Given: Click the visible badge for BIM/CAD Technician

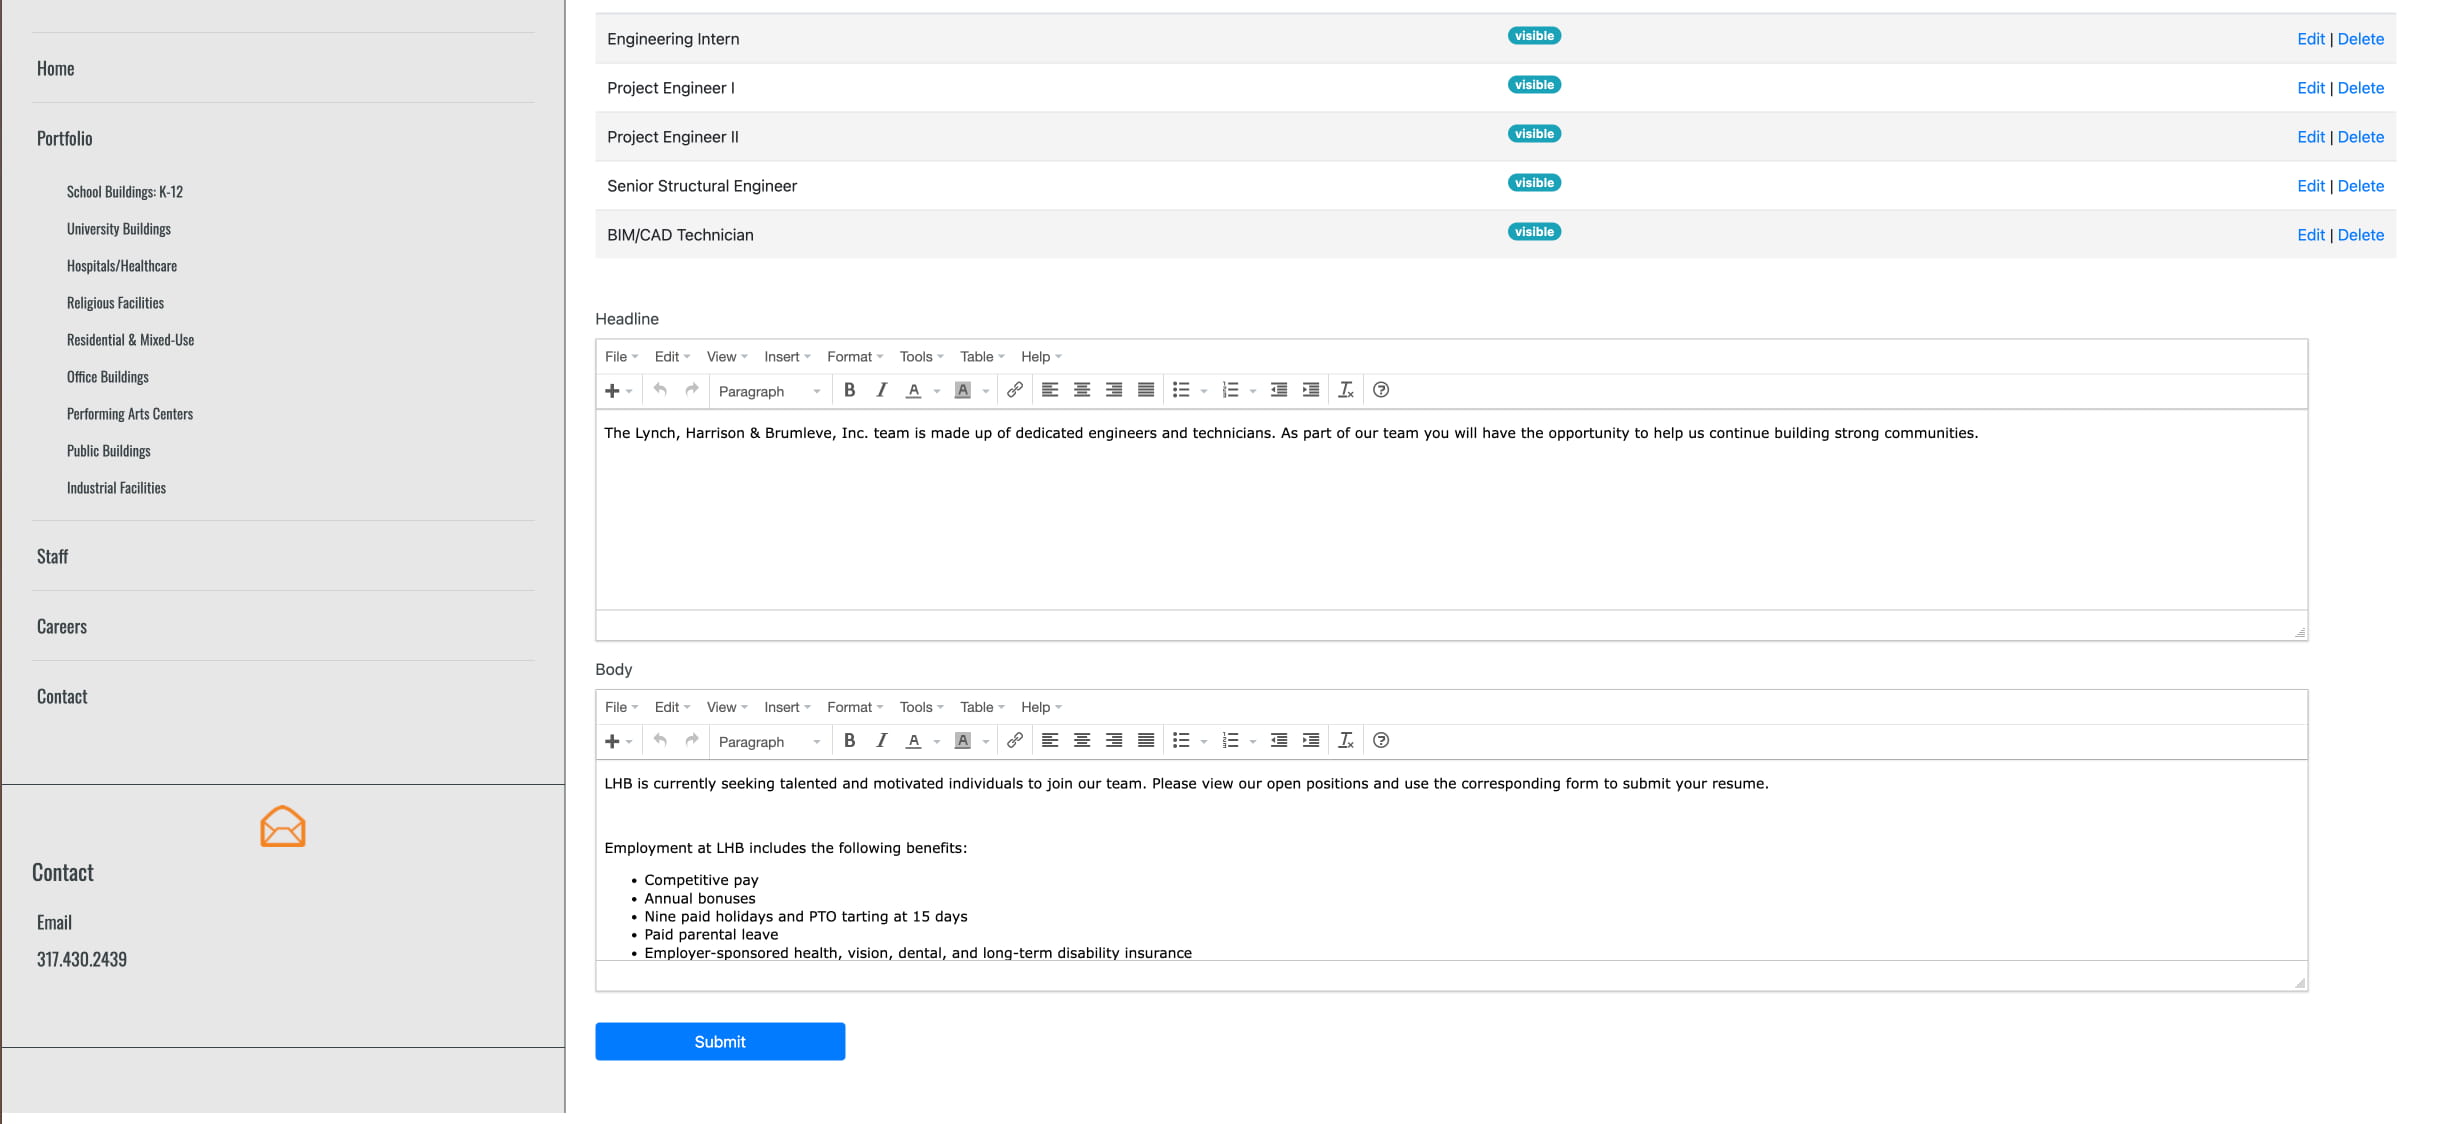Looking at the screenshot, I should pyautogui.click(x=1533, y=231).
